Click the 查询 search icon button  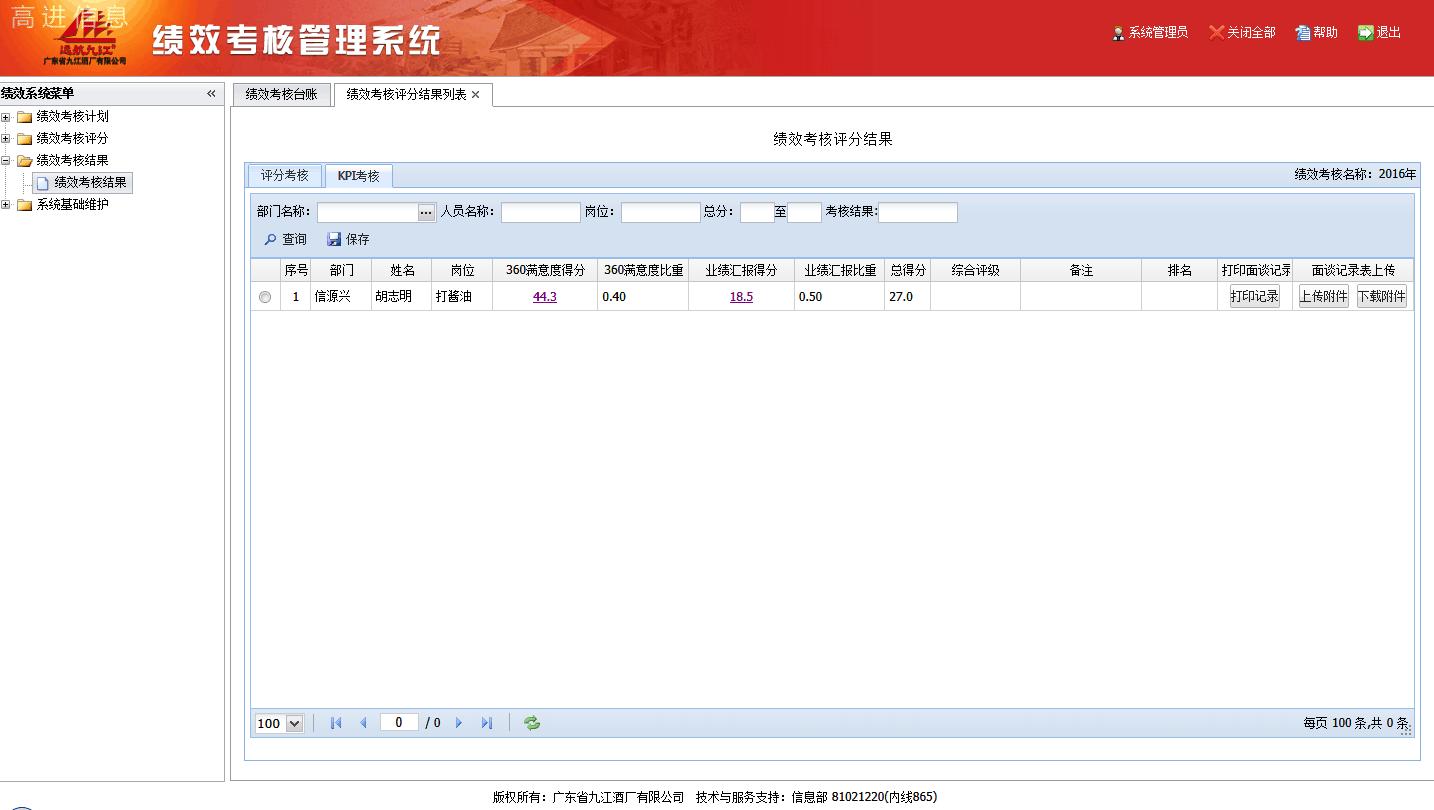(270, 240)
